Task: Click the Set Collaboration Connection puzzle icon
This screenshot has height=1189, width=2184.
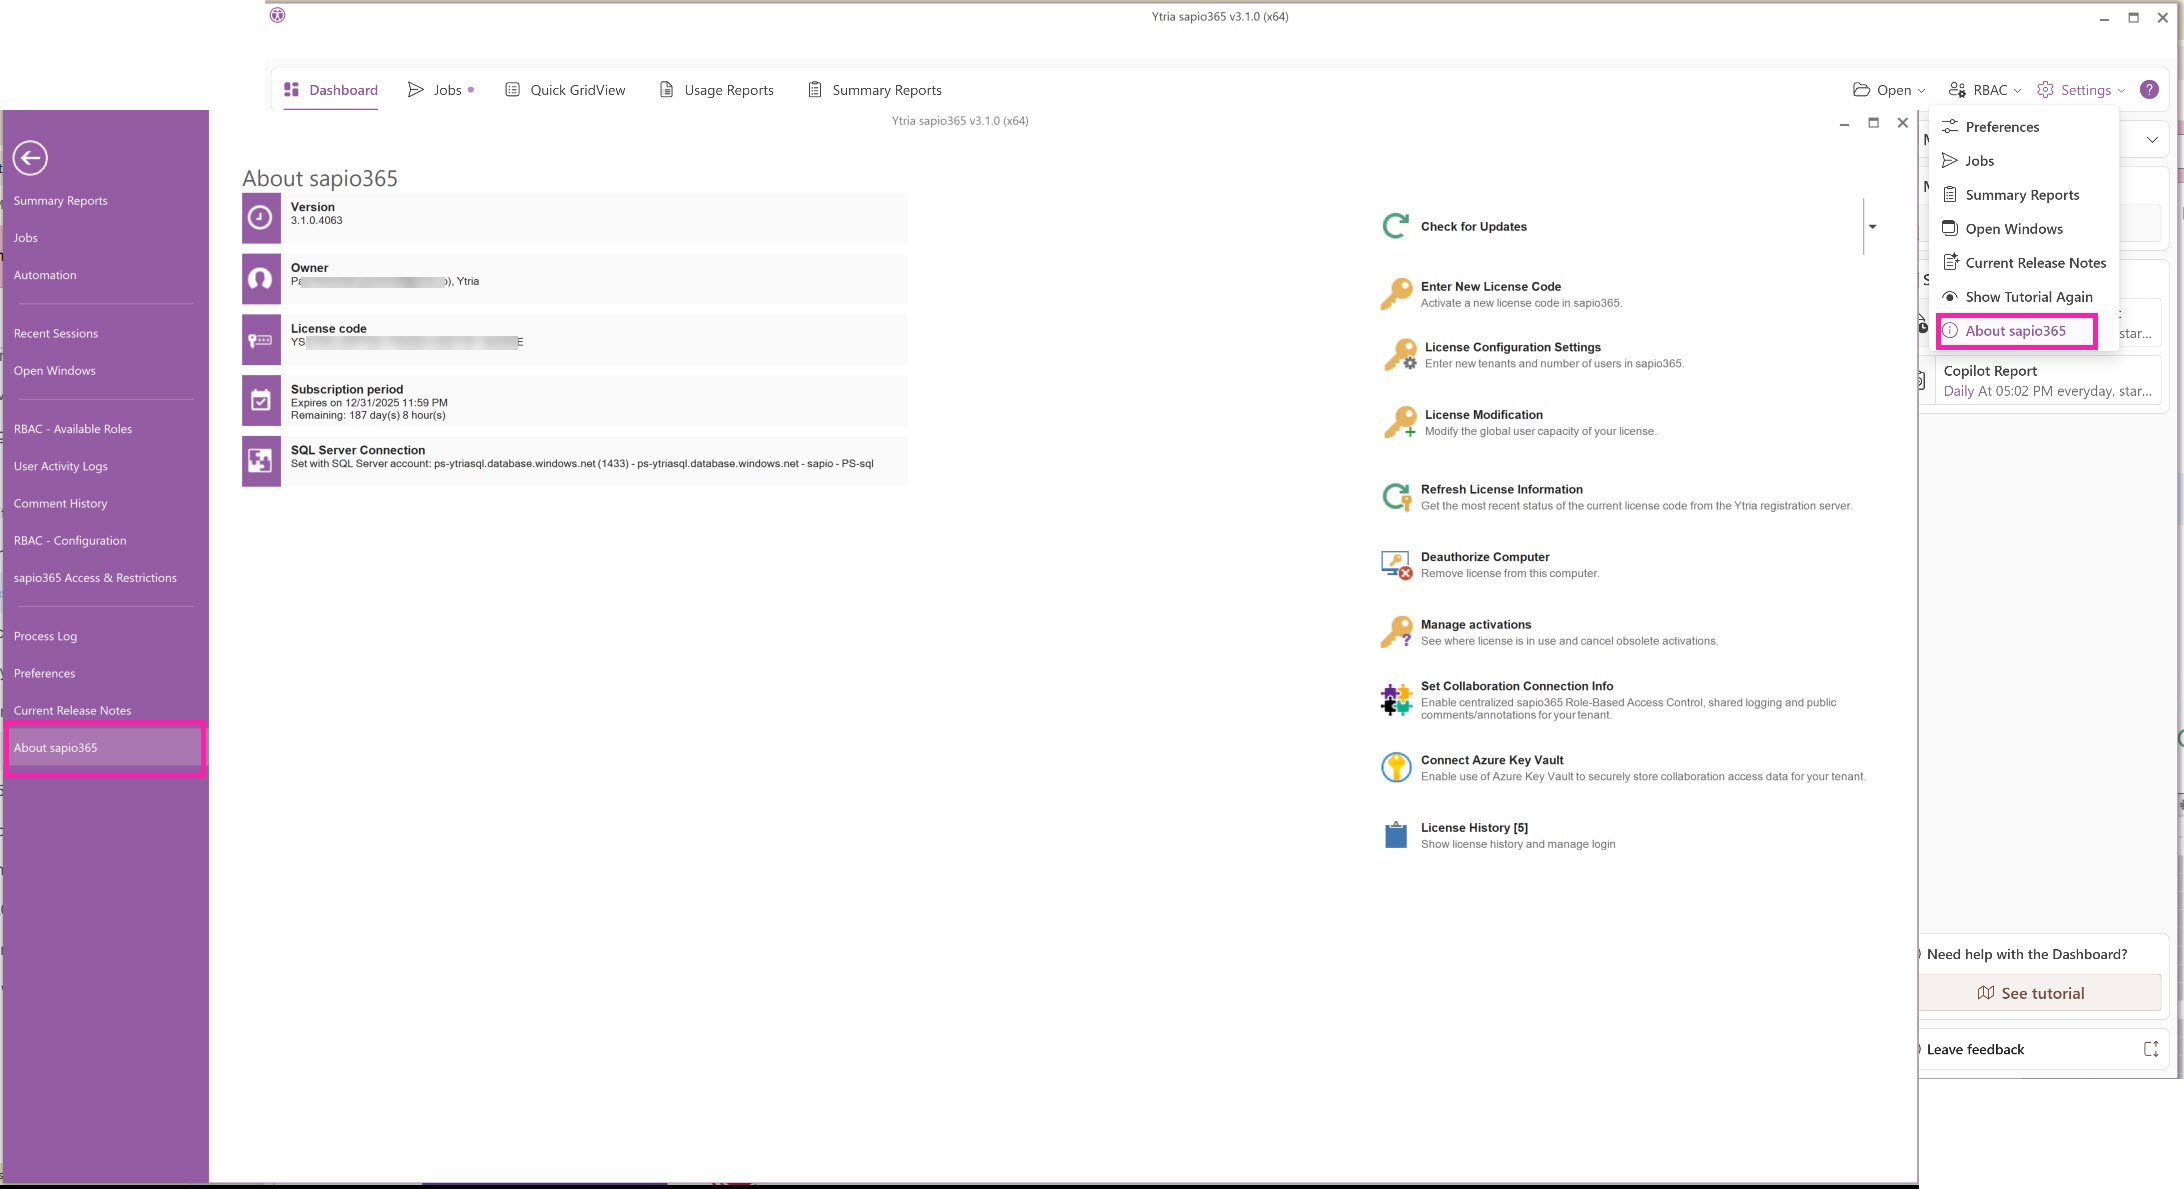Action: click(x=1396, y=699)
